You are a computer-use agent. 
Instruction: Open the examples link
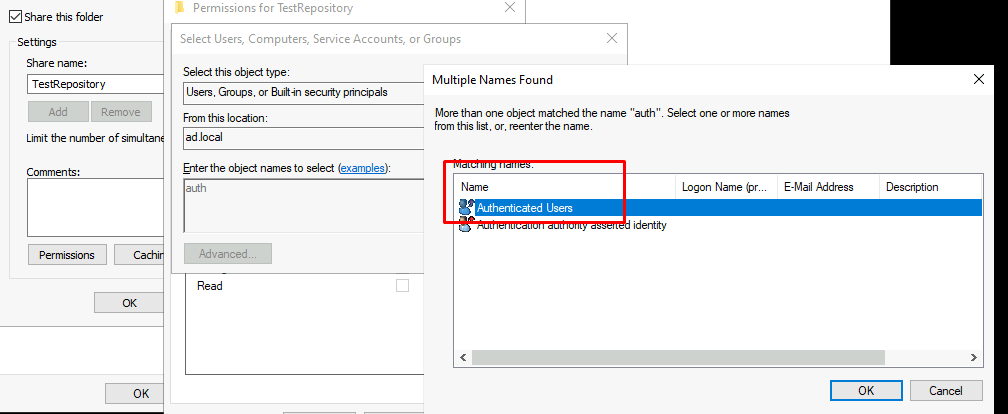(363, 168)
